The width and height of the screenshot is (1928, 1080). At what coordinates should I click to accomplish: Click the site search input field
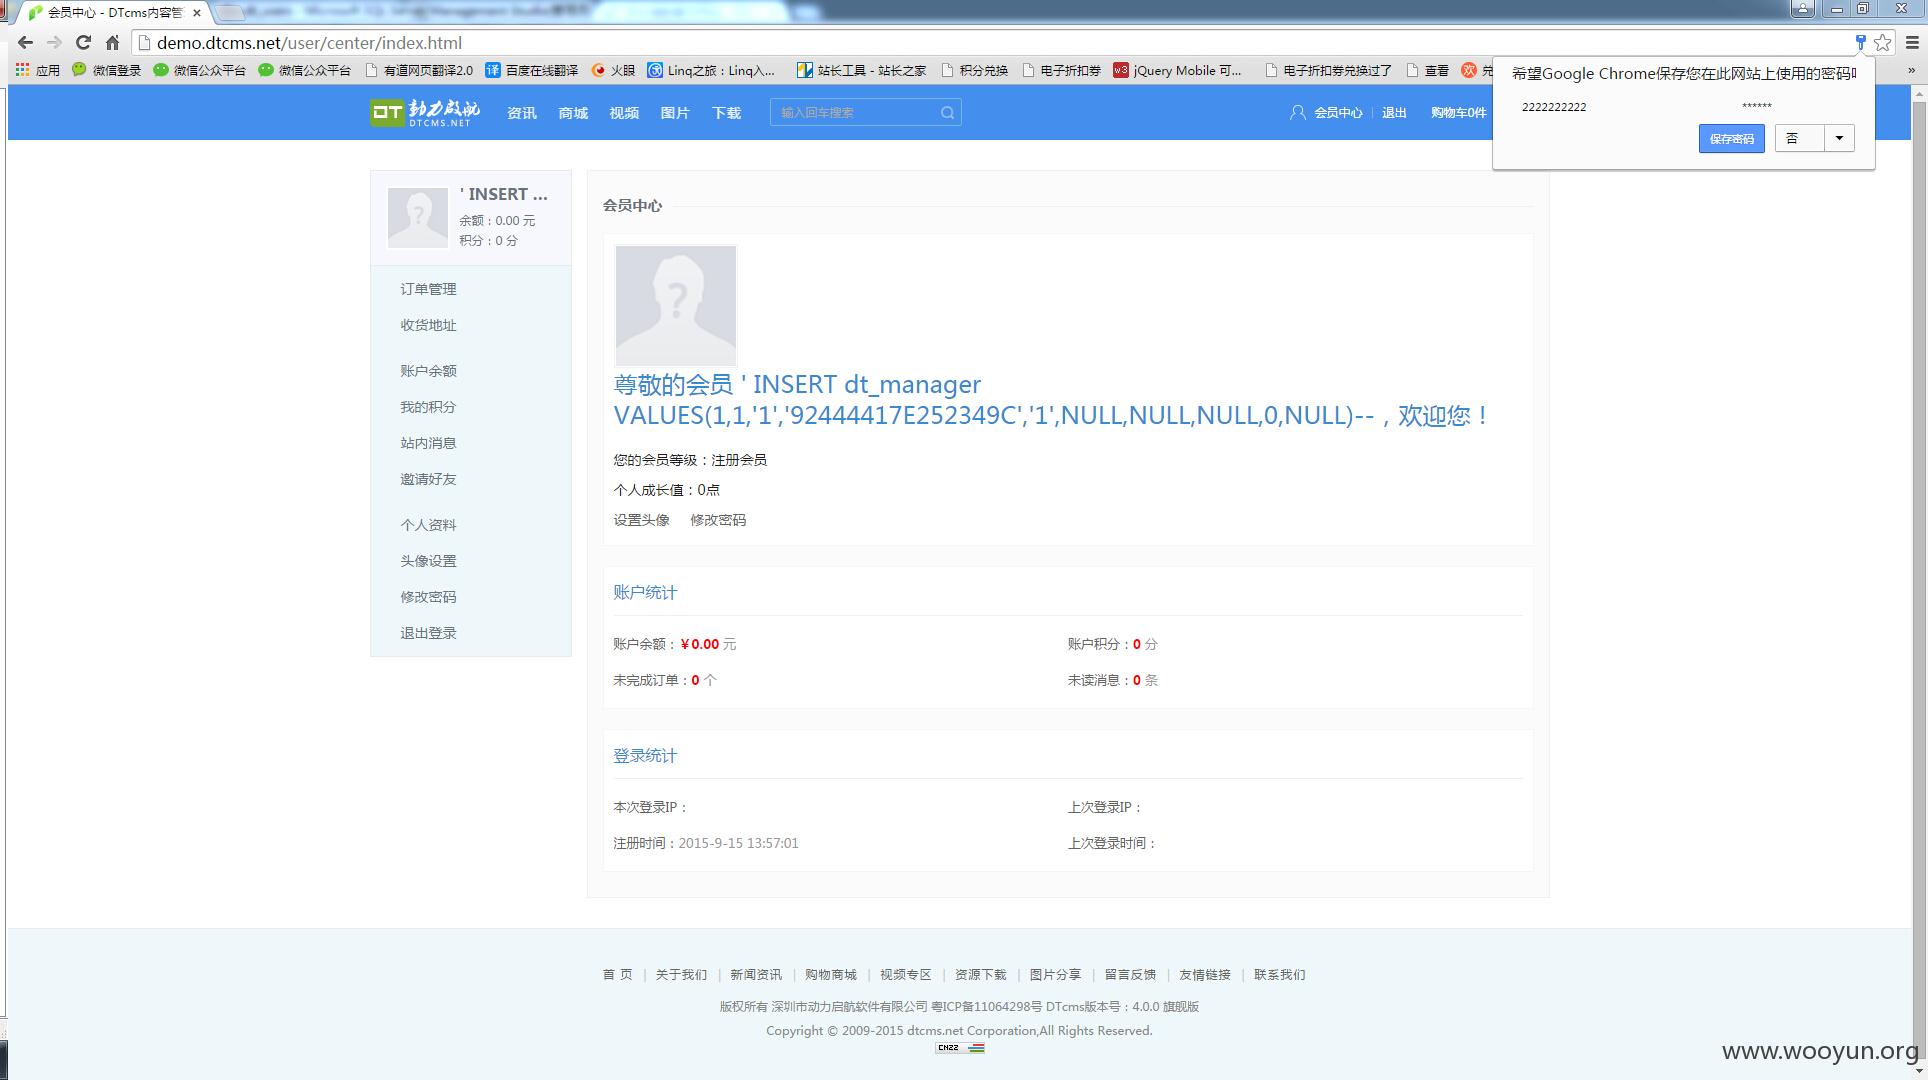[855, 113]
